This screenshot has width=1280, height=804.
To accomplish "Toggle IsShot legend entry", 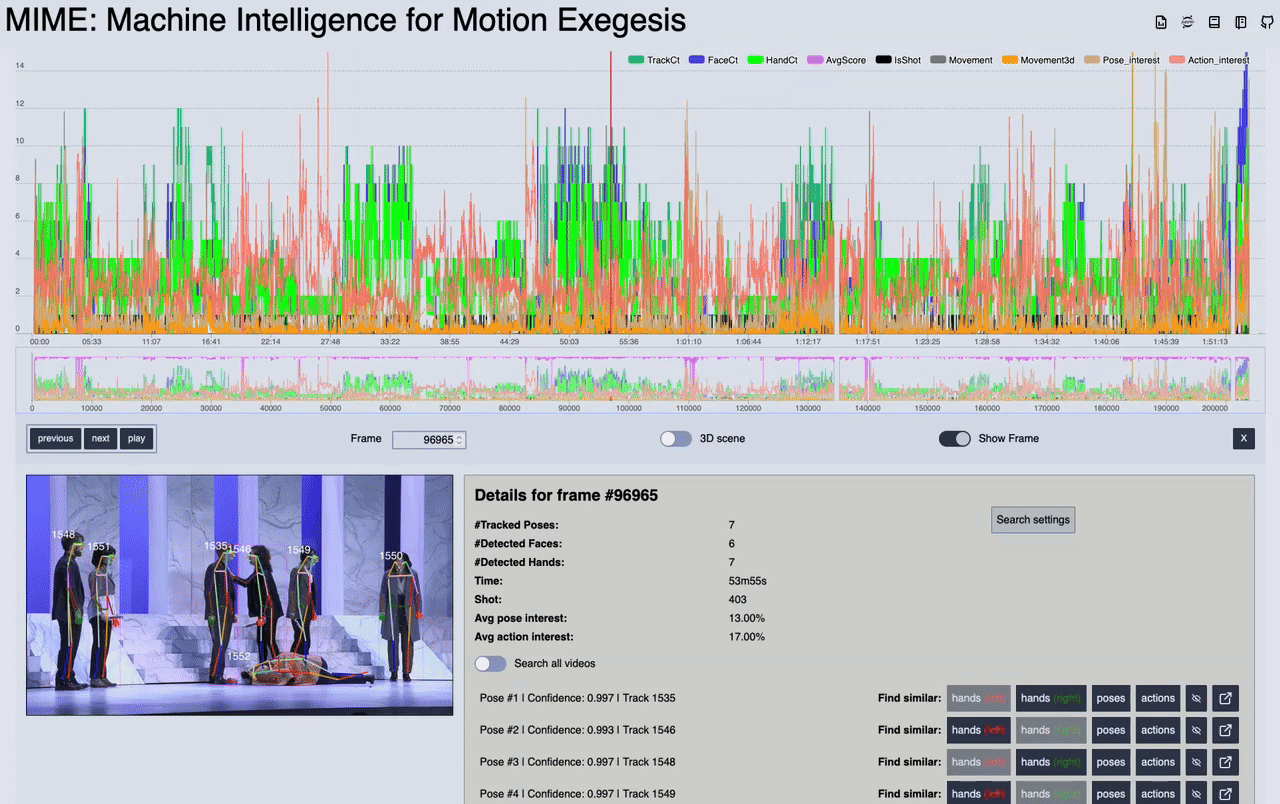I will click(898, 60).
